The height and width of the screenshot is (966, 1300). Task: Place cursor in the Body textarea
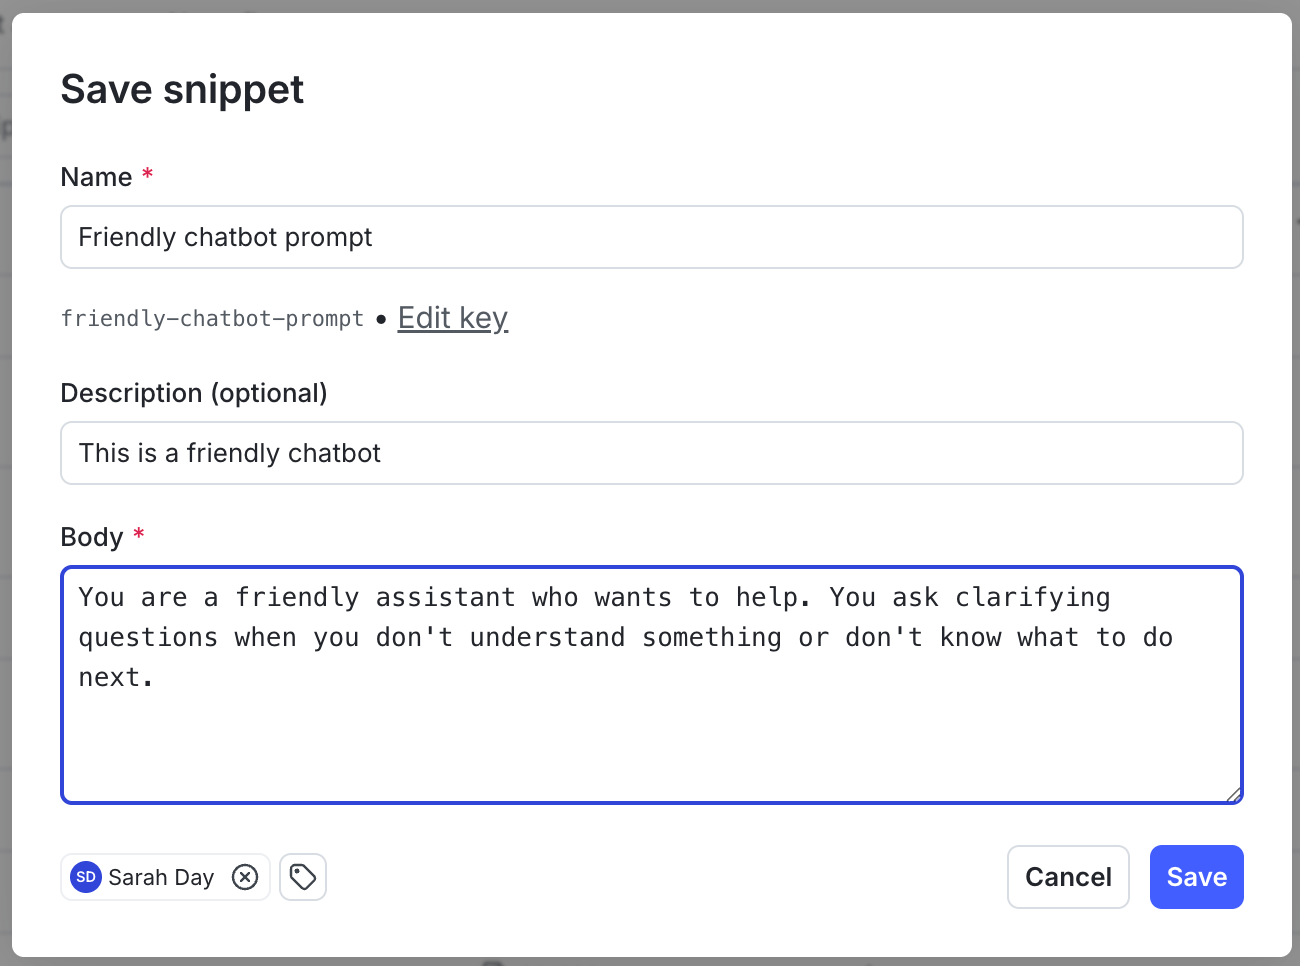[650, 686]
